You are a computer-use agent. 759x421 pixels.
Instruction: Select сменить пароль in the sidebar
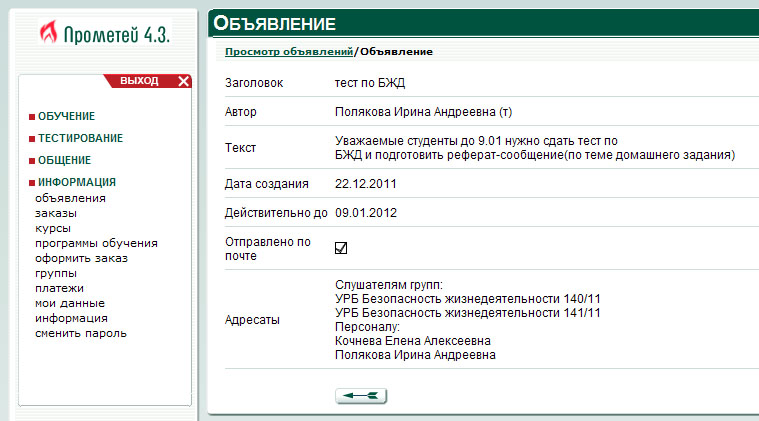pyautogui.click(x=81, y=333)
